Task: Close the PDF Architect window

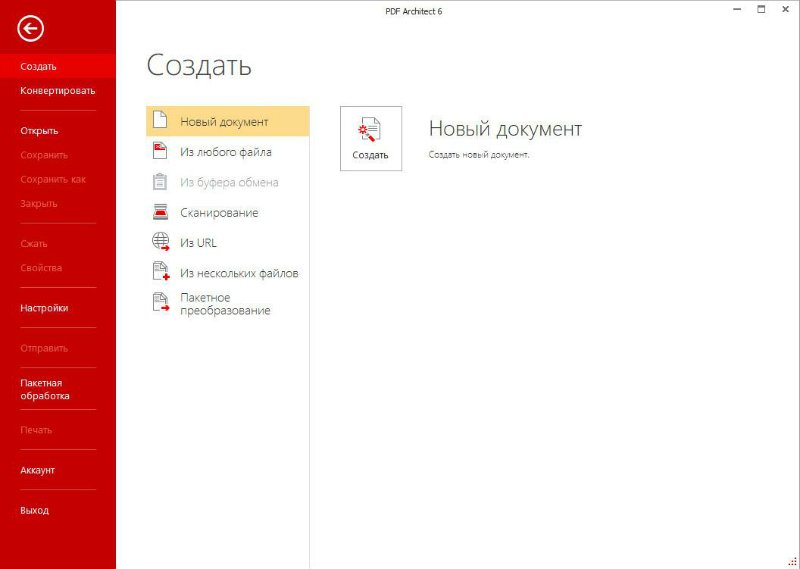Action: pyautogui.click(x=786, y=9)
